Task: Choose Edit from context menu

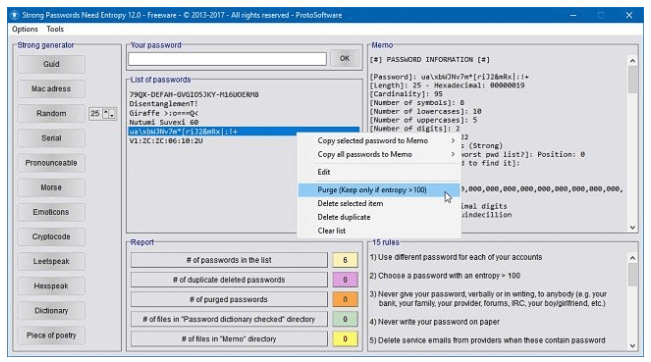Action: point(379,172)
